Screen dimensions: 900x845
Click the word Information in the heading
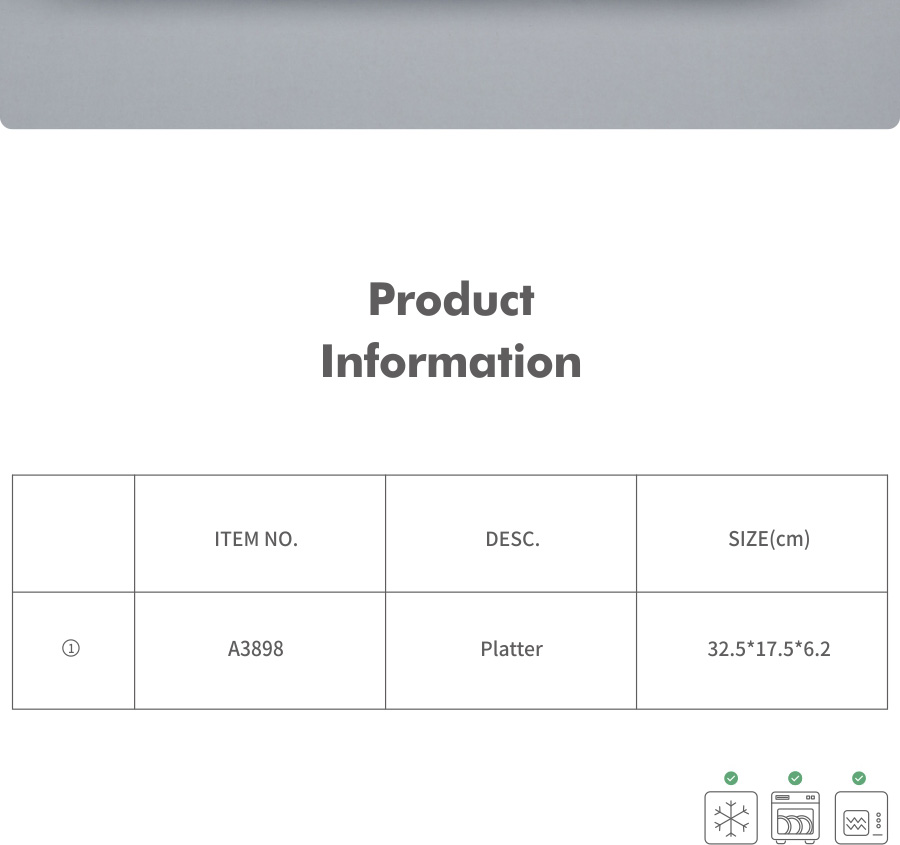click(451, 361)
